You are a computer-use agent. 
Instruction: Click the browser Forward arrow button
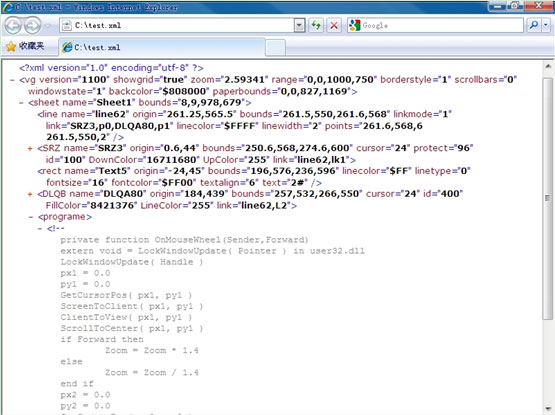click(33, 25)
